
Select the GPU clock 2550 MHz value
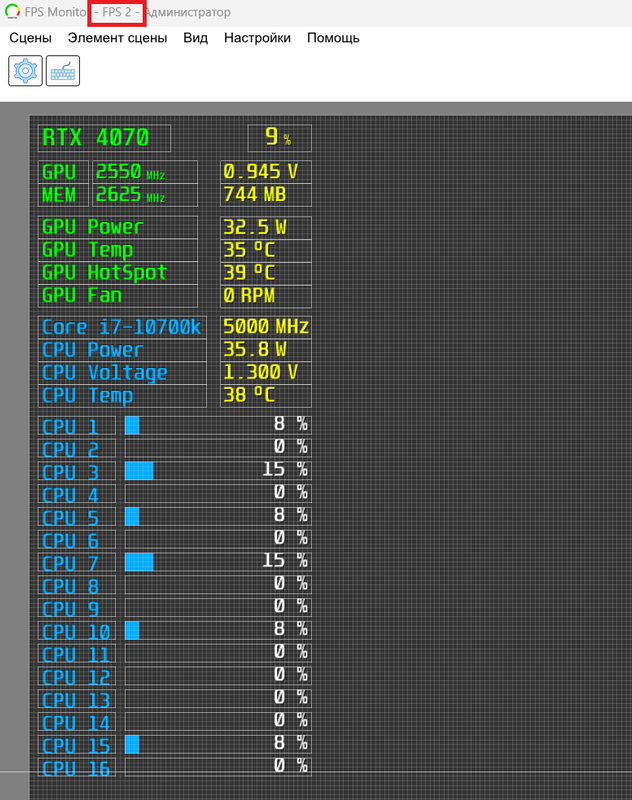click(x=145, y=172)
